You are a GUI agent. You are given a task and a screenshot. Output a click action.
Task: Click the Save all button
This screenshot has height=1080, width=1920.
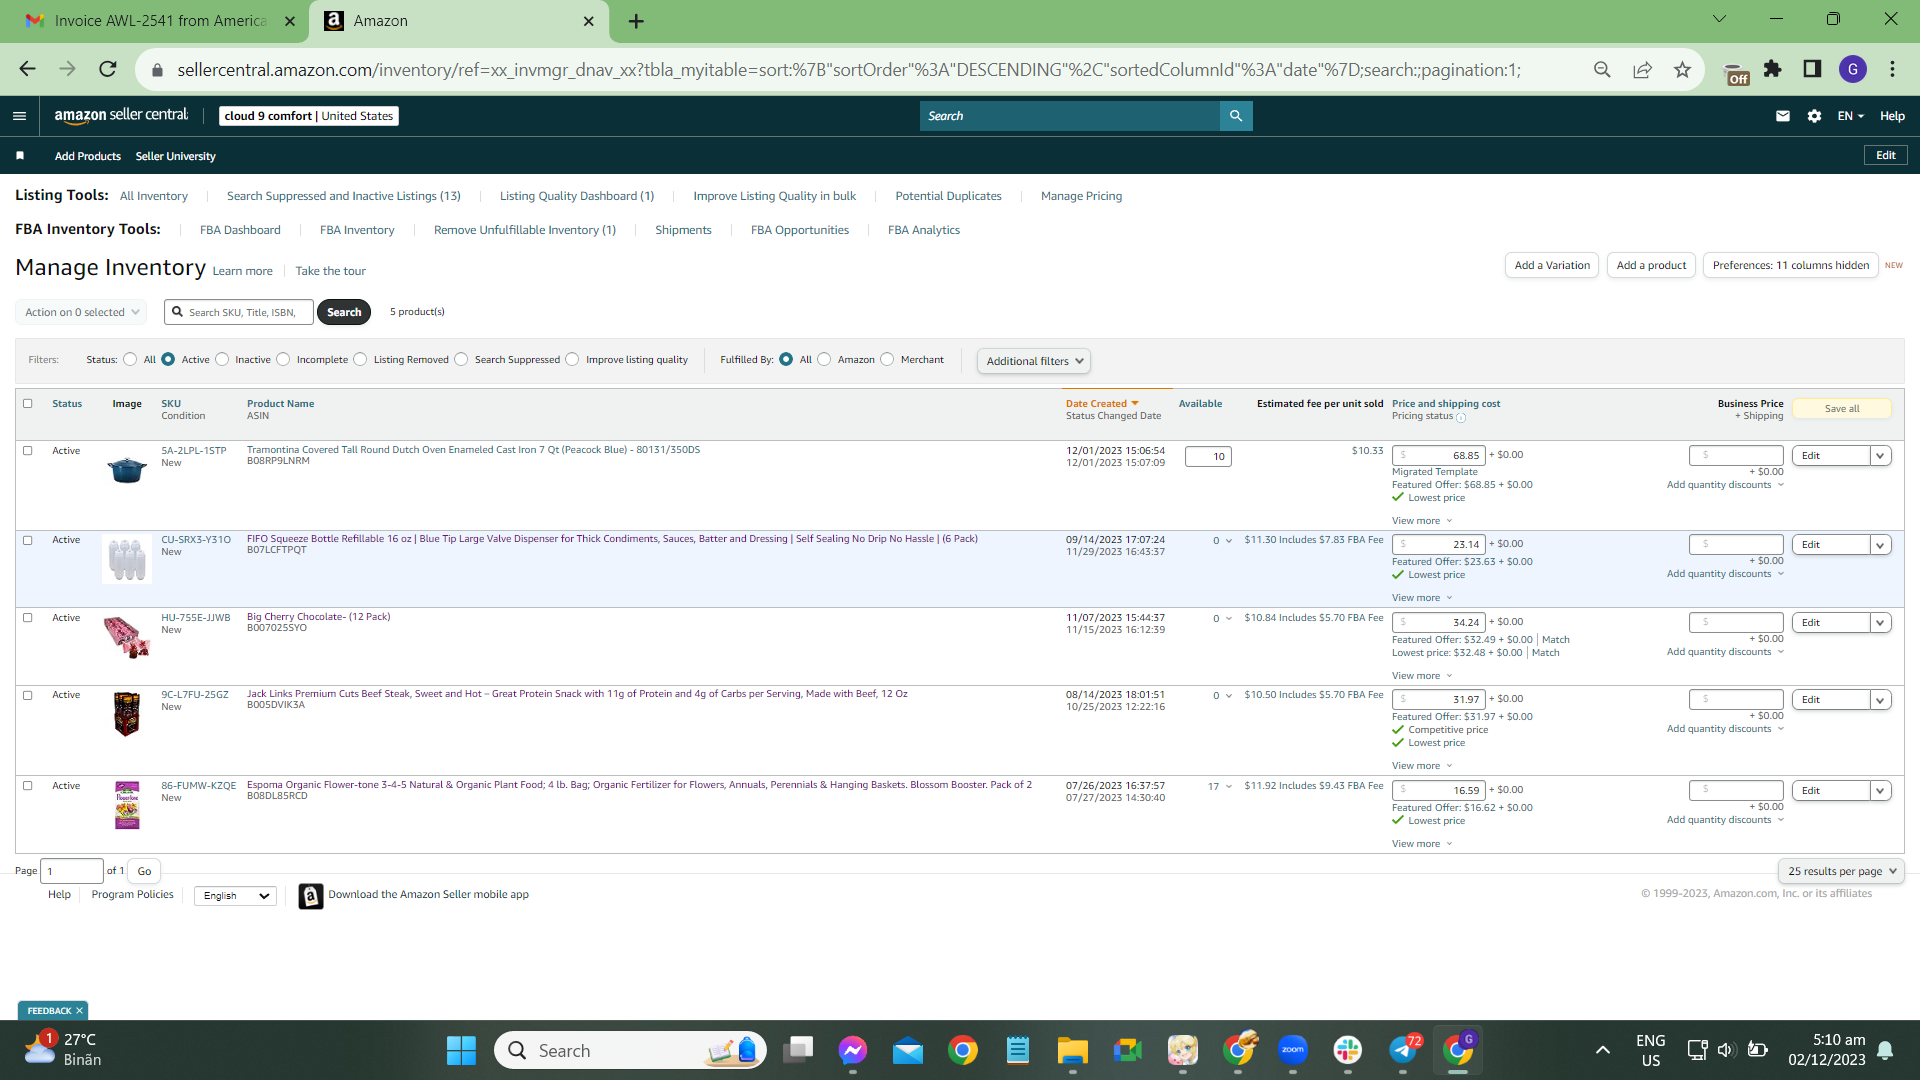[x=1842, y=408]
